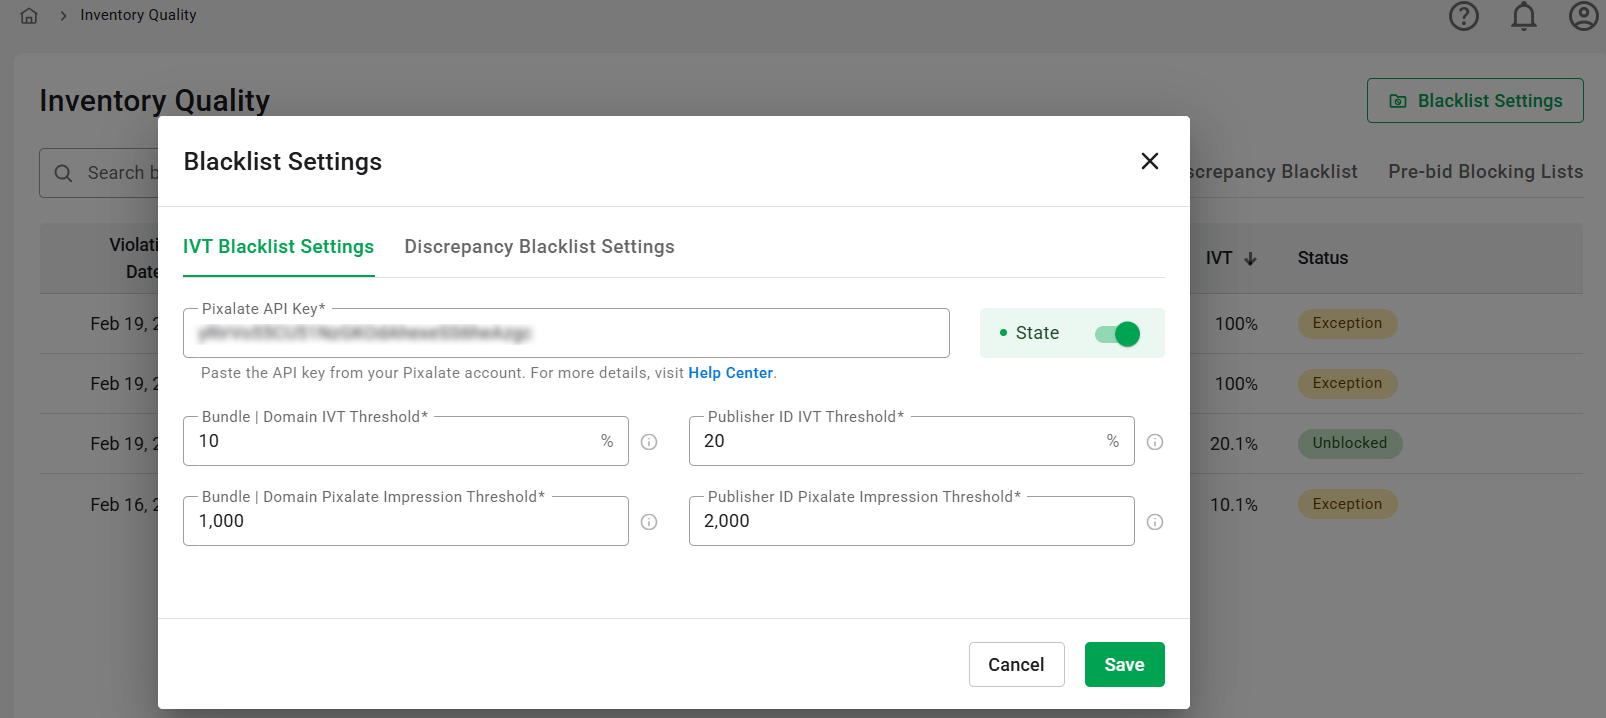Image resolution: width=1606 pixels, height=718 pixels.
Task: Open the Help Center link
Action: [730, 373]
